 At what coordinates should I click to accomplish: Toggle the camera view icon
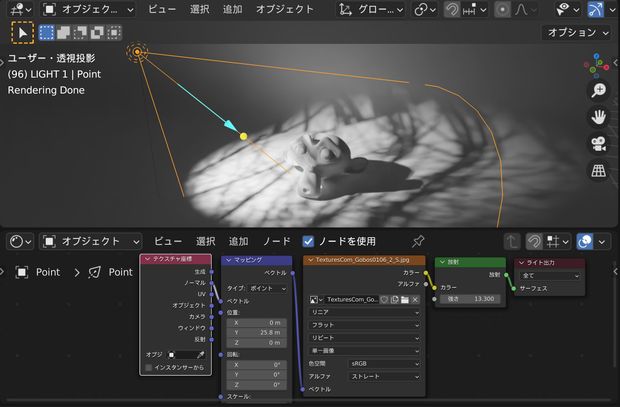point(599,144)
